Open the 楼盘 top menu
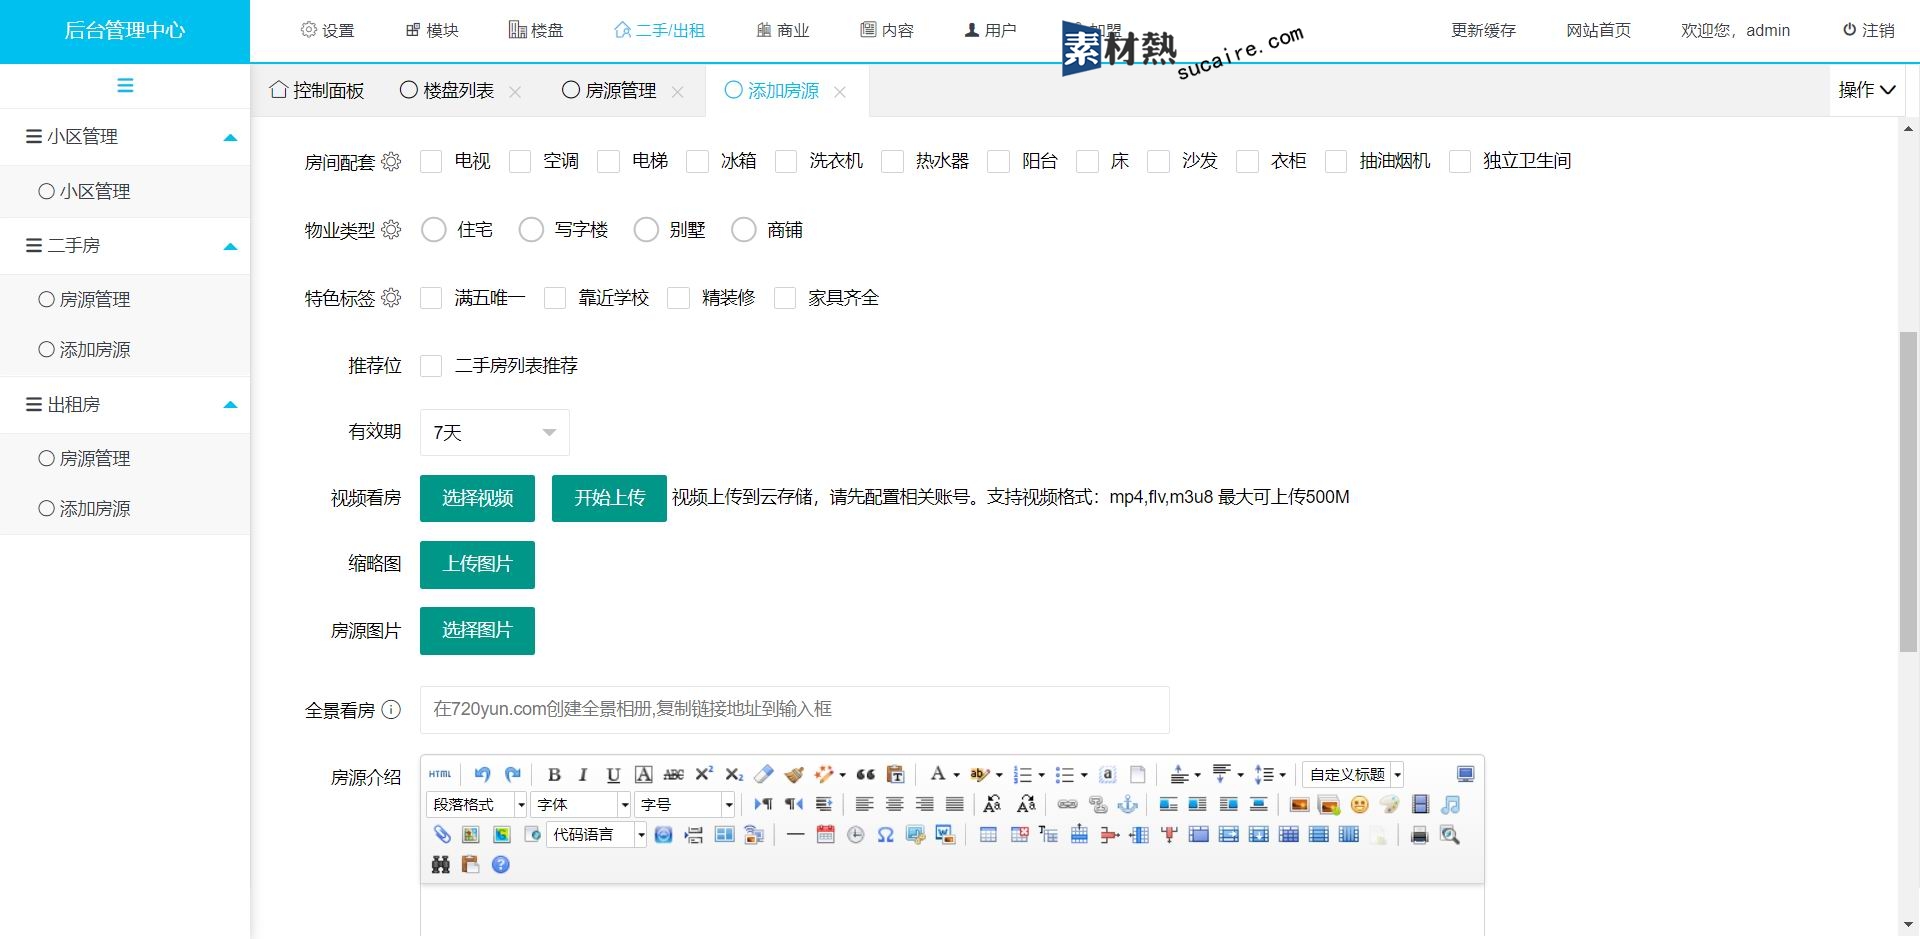This screenshot has height=939, width=1920. click(x=536, y=31)
